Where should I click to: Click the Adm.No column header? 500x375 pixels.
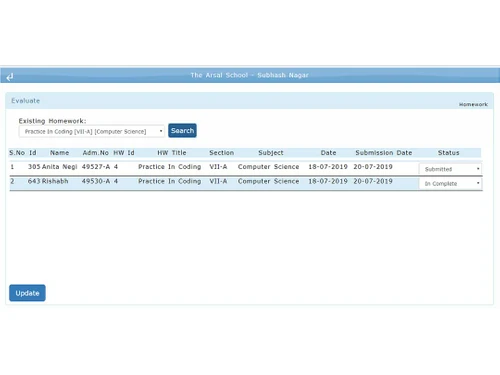pos(96,153)
